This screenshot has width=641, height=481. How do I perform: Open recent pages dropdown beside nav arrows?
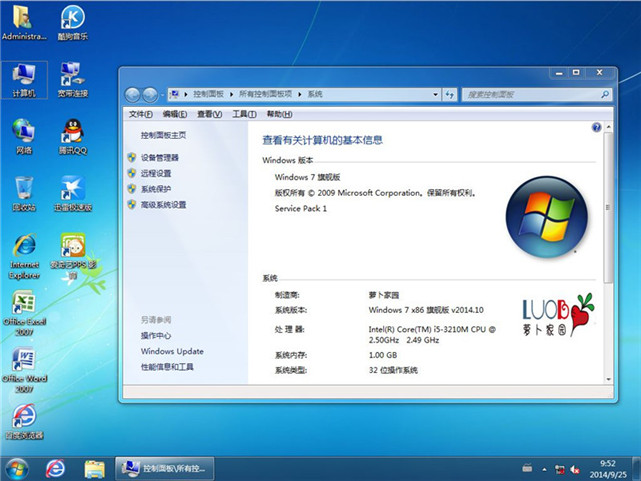click(x=162, y=95)
